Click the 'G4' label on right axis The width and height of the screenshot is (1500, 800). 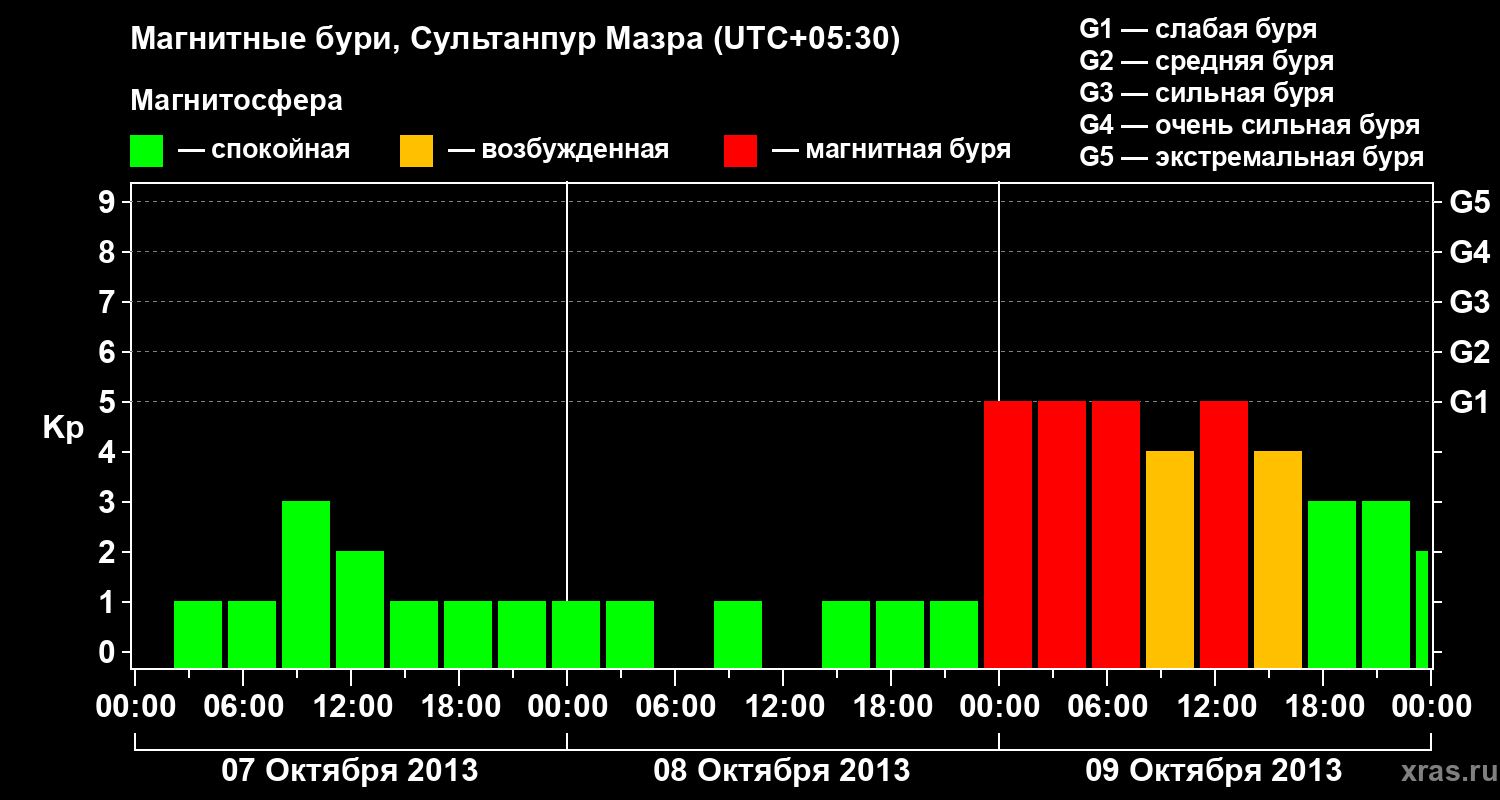tap(1470, 252)
